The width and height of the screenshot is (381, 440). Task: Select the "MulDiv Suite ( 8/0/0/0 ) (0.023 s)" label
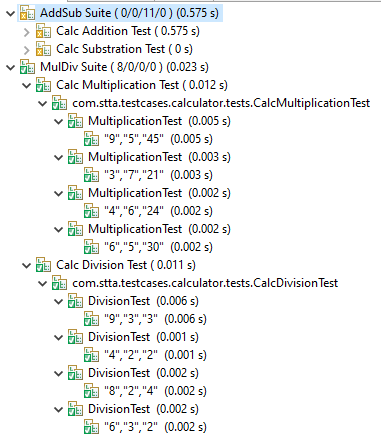(x=124, y=67)
